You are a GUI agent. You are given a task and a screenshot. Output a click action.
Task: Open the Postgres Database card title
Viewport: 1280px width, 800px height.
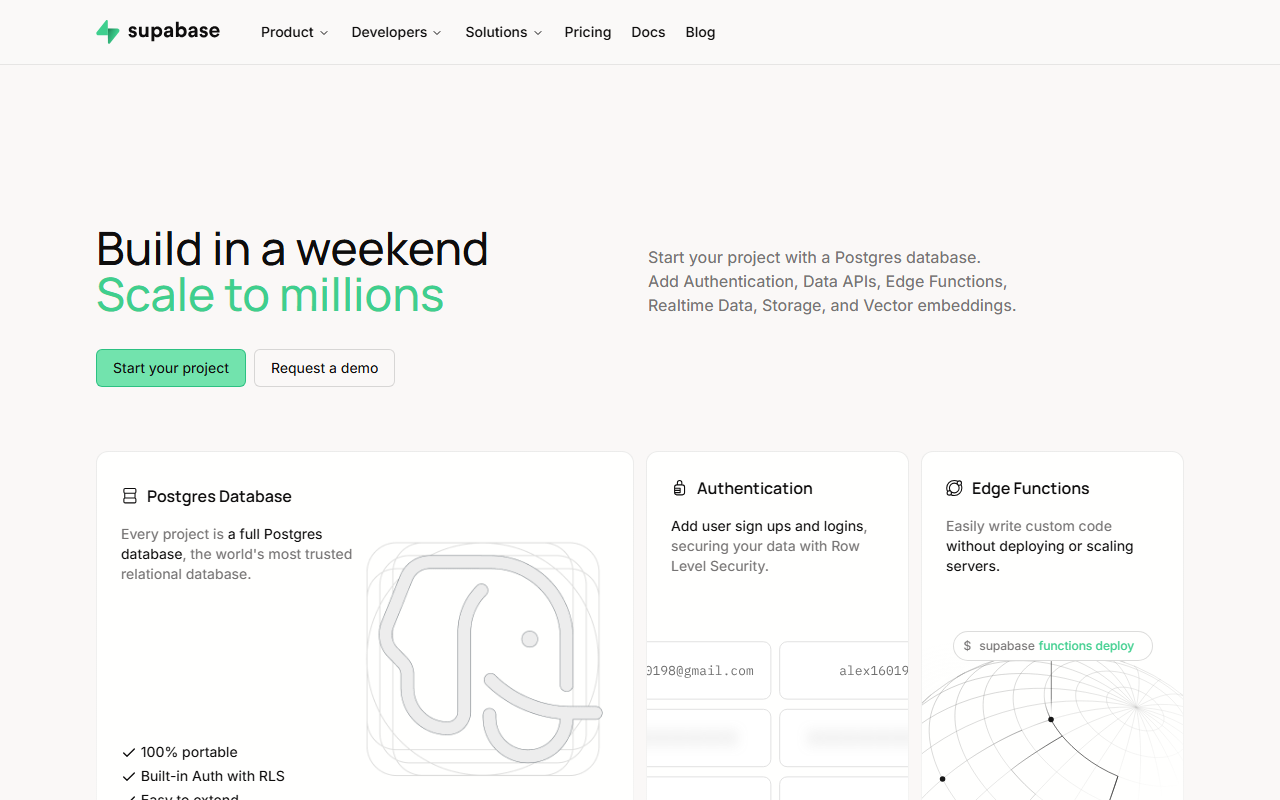point(219,496)
